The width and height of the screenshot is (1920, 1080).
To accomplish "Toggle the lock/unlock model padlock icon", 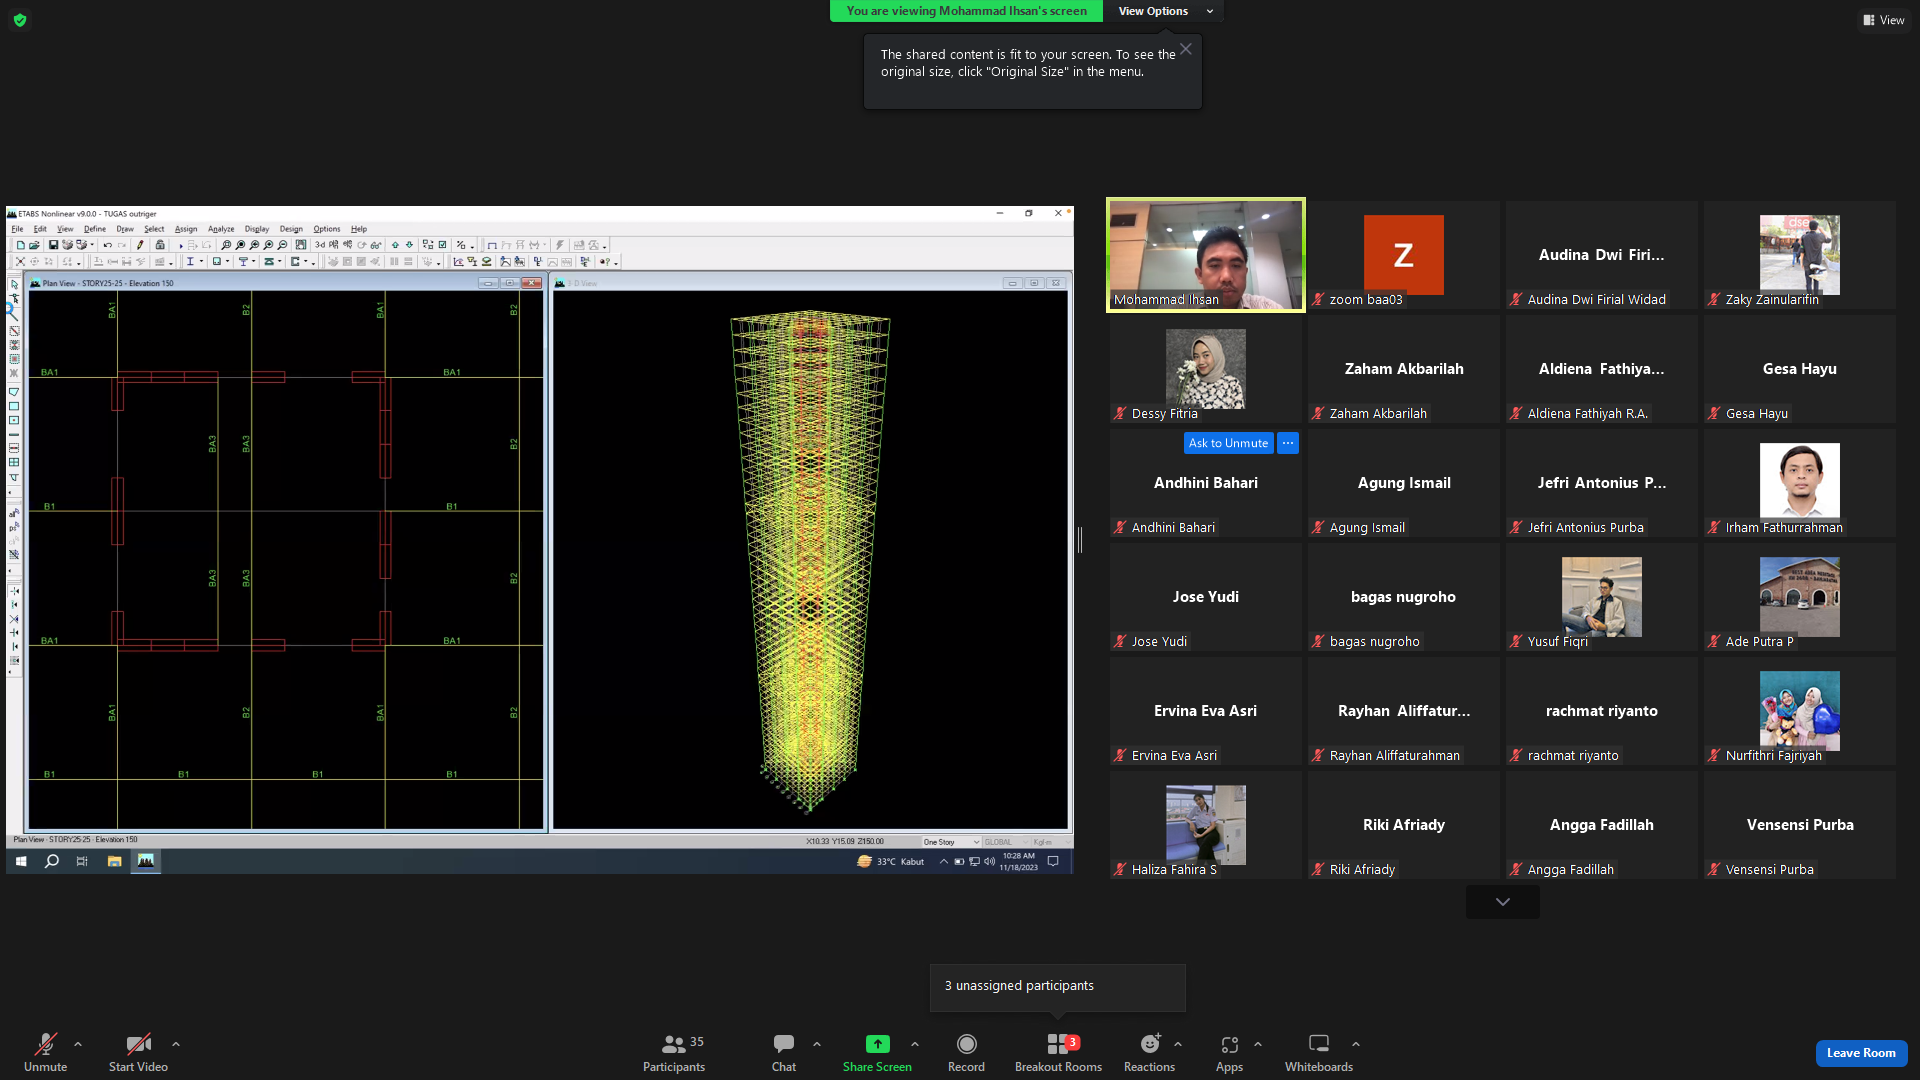I will tap(160, 245).
